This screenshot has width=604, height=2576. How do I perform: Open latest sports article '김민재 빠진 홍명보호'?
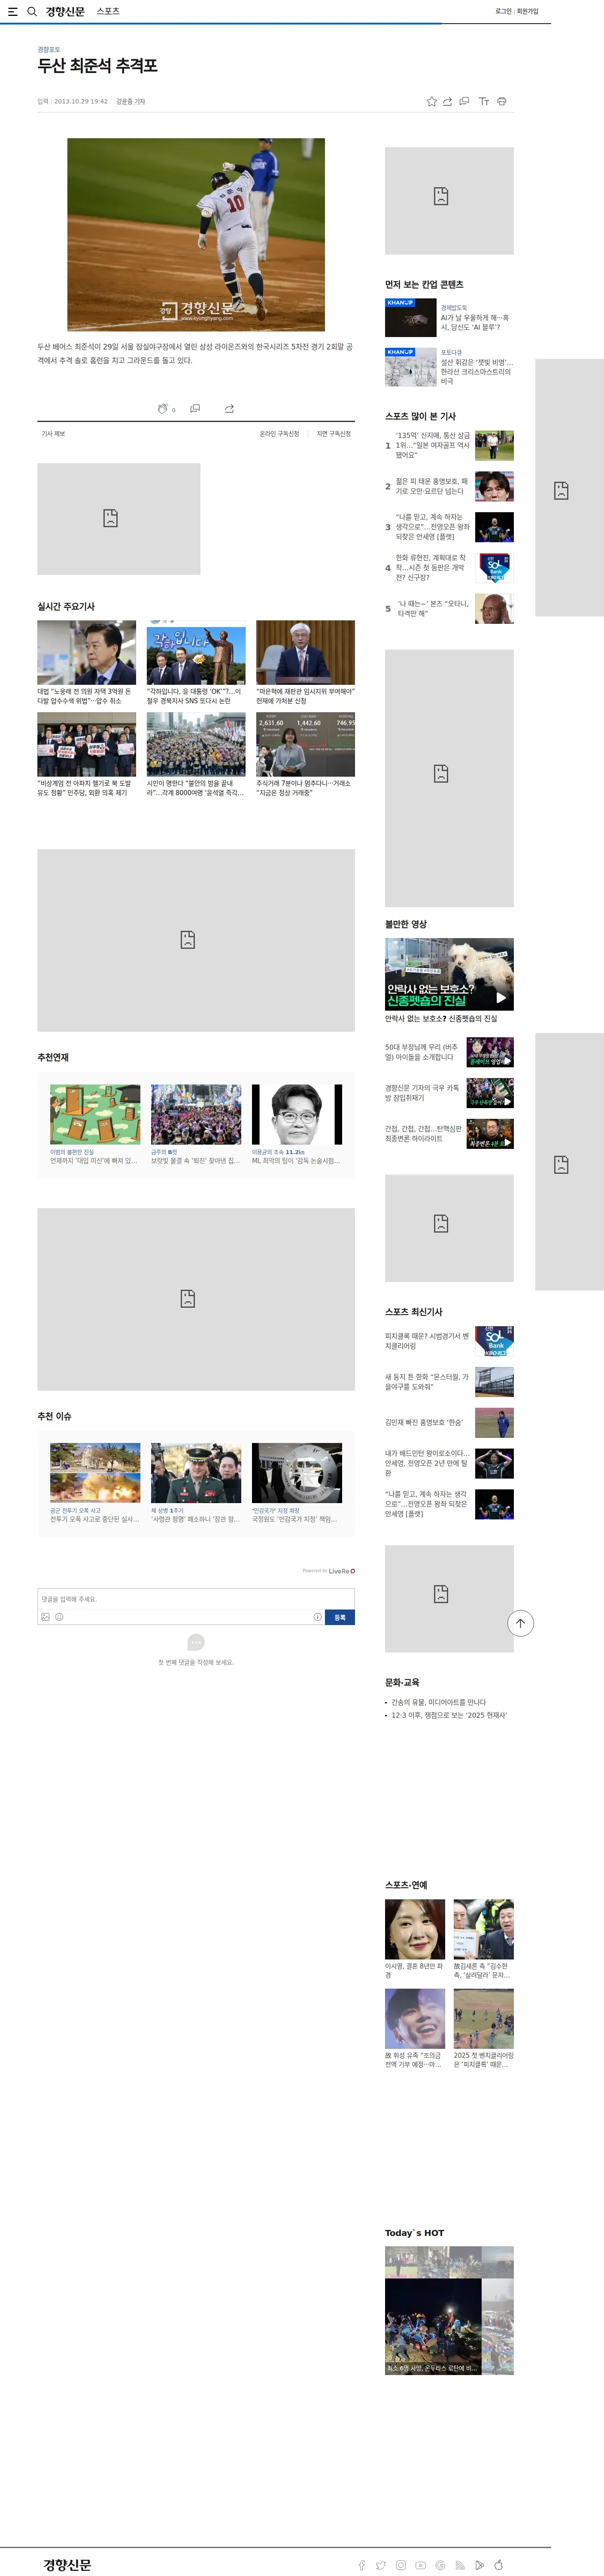click(x=449, y=1422)
